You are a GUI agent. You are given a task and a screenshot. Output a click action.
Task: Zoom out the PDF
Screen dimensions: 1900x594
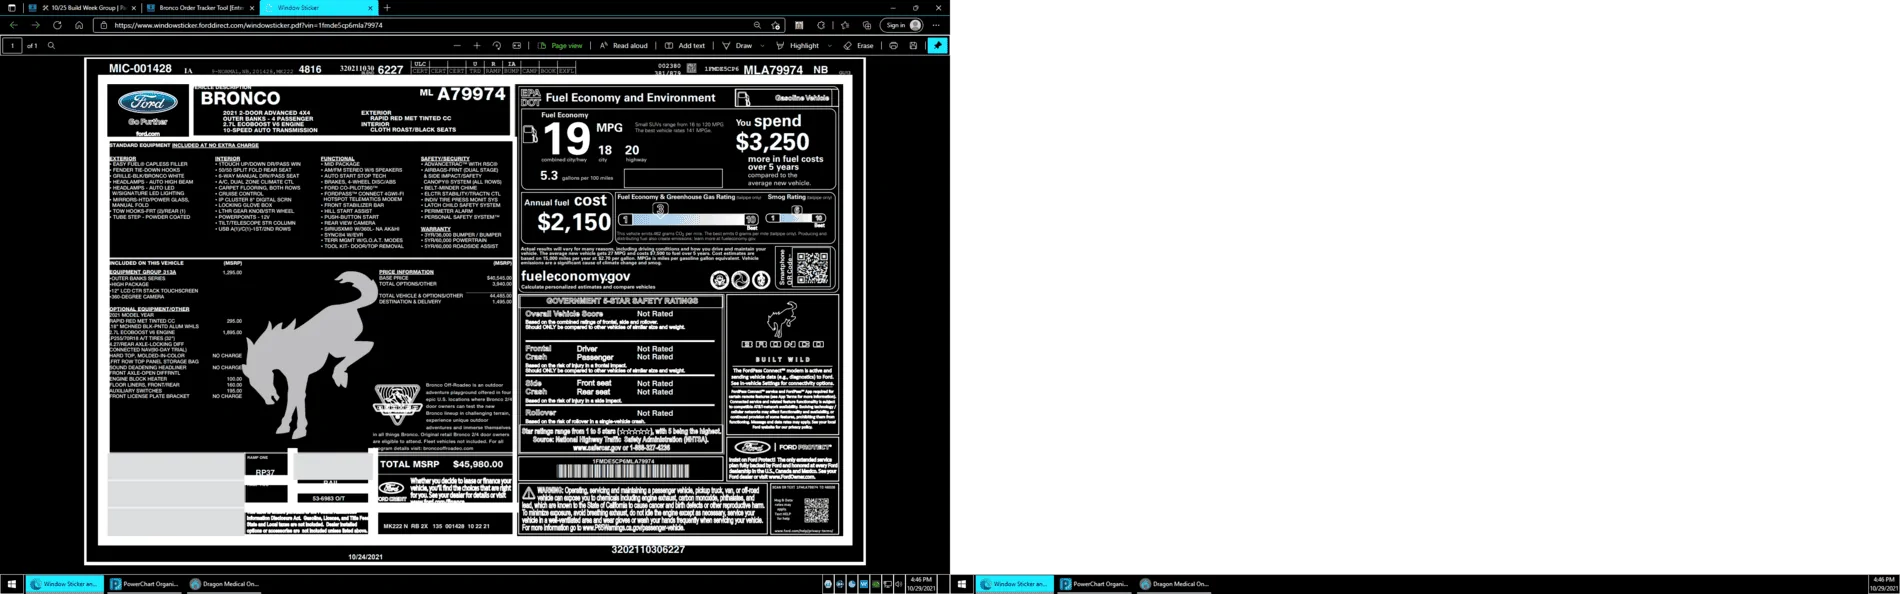(457, 45)
